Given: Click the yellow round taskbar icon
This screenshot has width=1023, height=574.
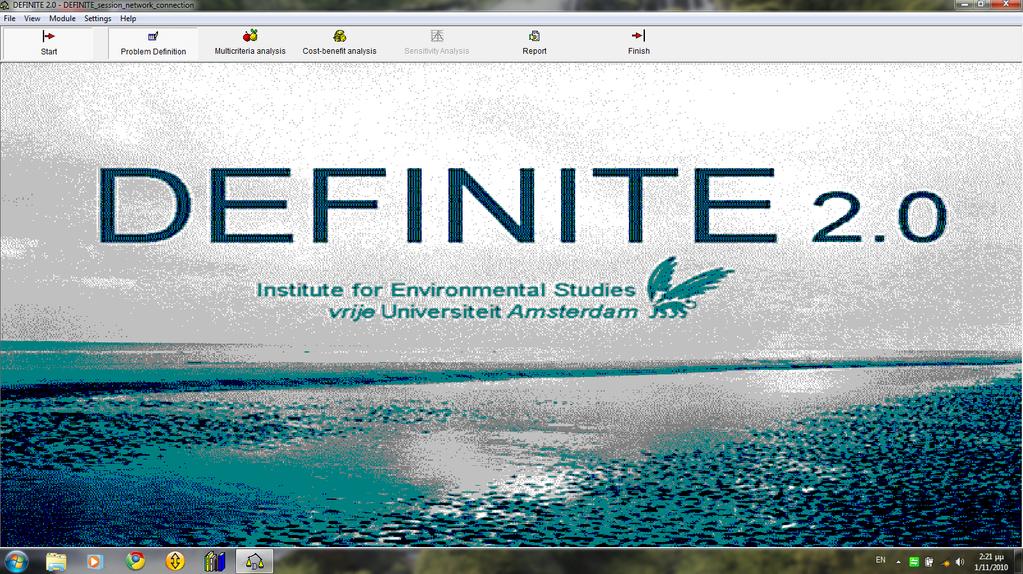Looking at the screenshot, I should point(175,561).
